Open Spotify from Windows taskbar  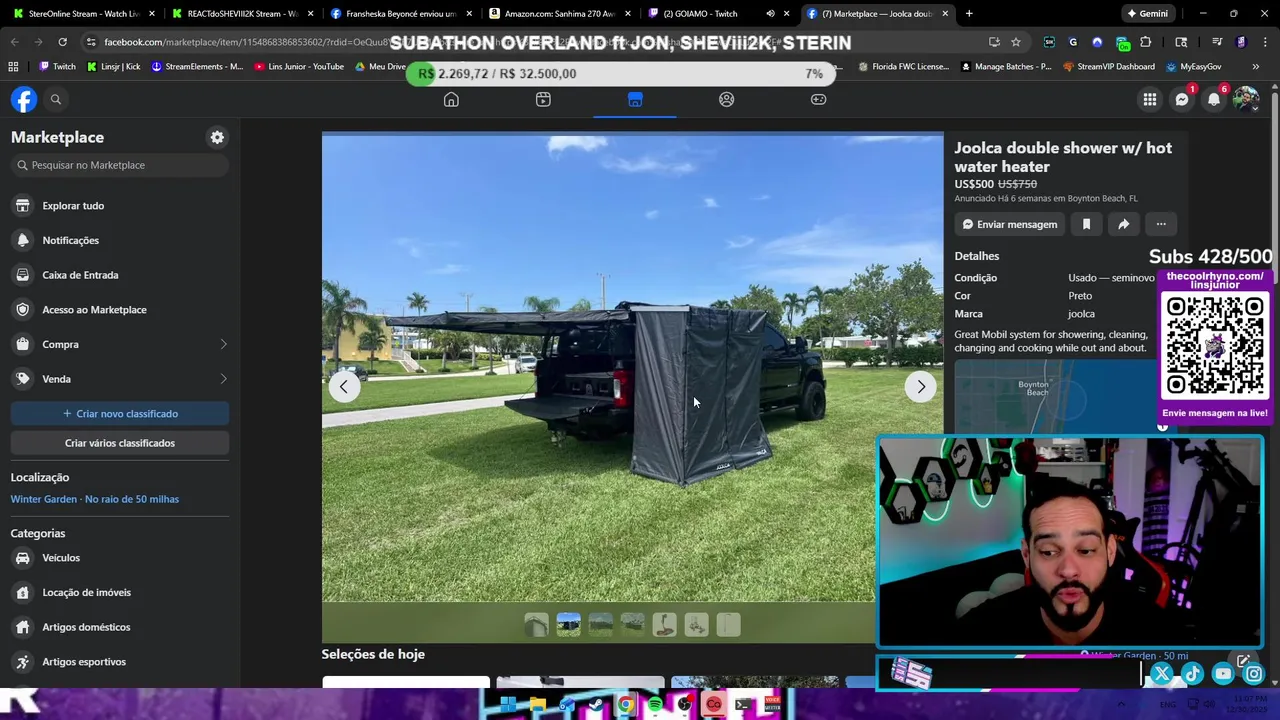655,705
